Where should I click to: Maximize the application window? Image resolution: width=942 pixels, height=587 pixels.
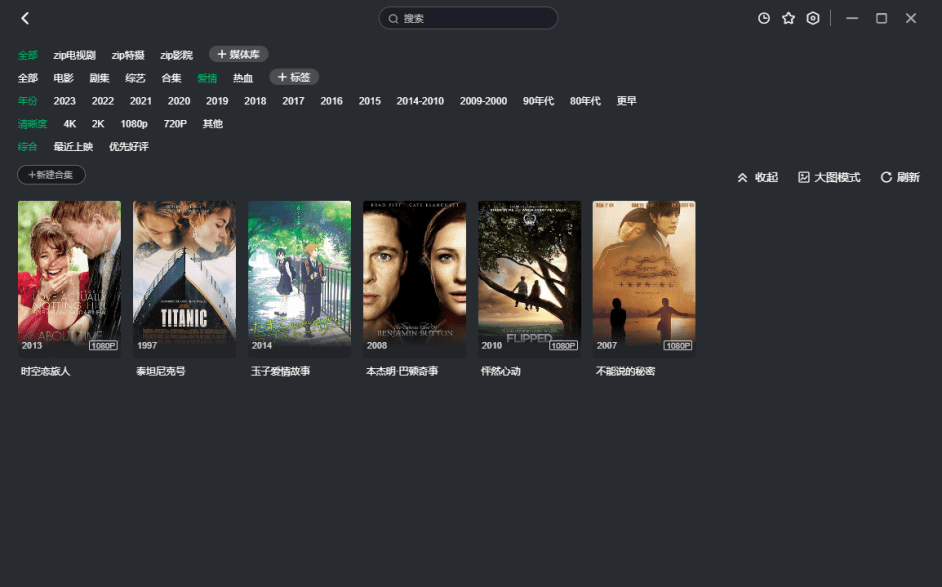881,19
